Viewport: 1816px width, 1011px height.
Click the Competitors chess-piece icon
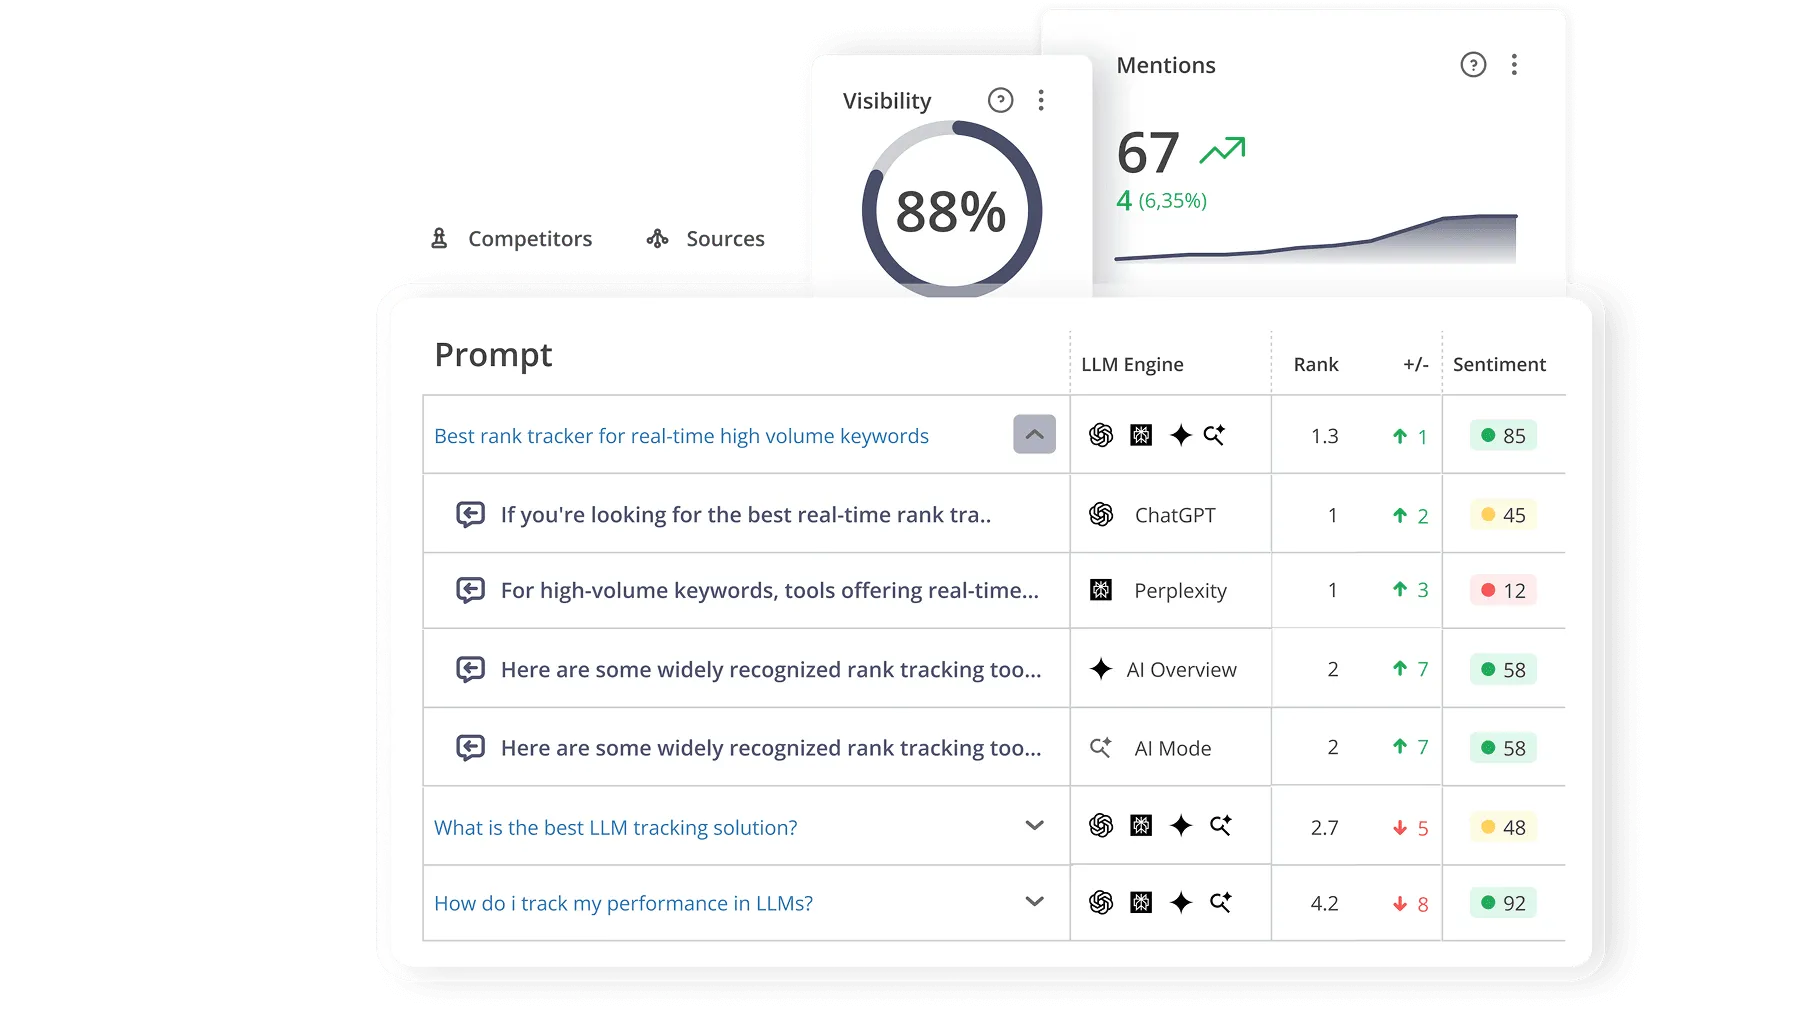(x=439, y=238)
